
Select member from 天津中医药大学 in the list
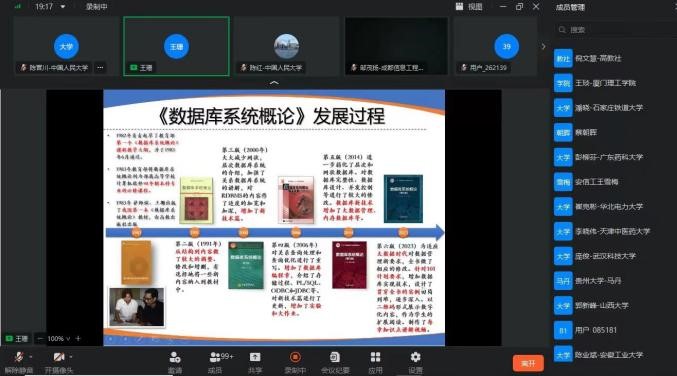[x=615, y=231]
